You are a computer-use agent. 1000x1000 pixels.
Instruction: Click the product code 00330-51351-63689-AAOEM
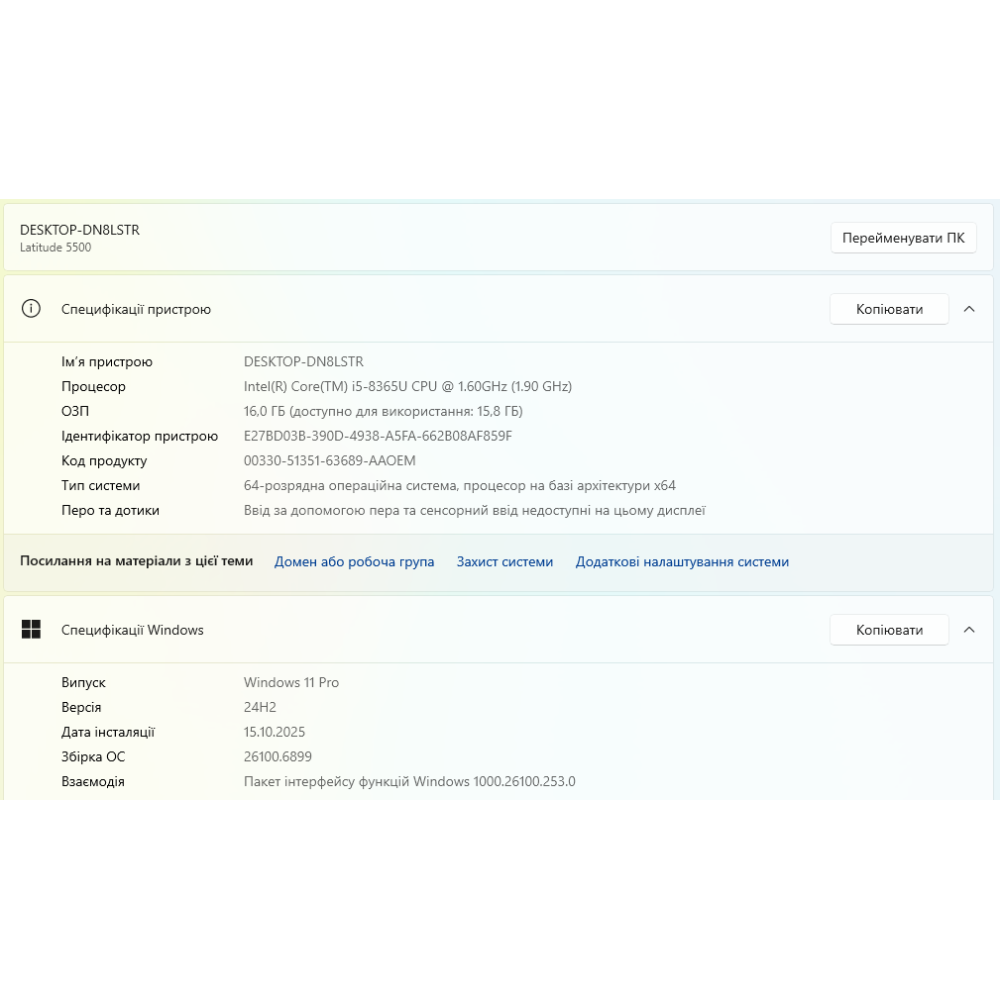329,461
